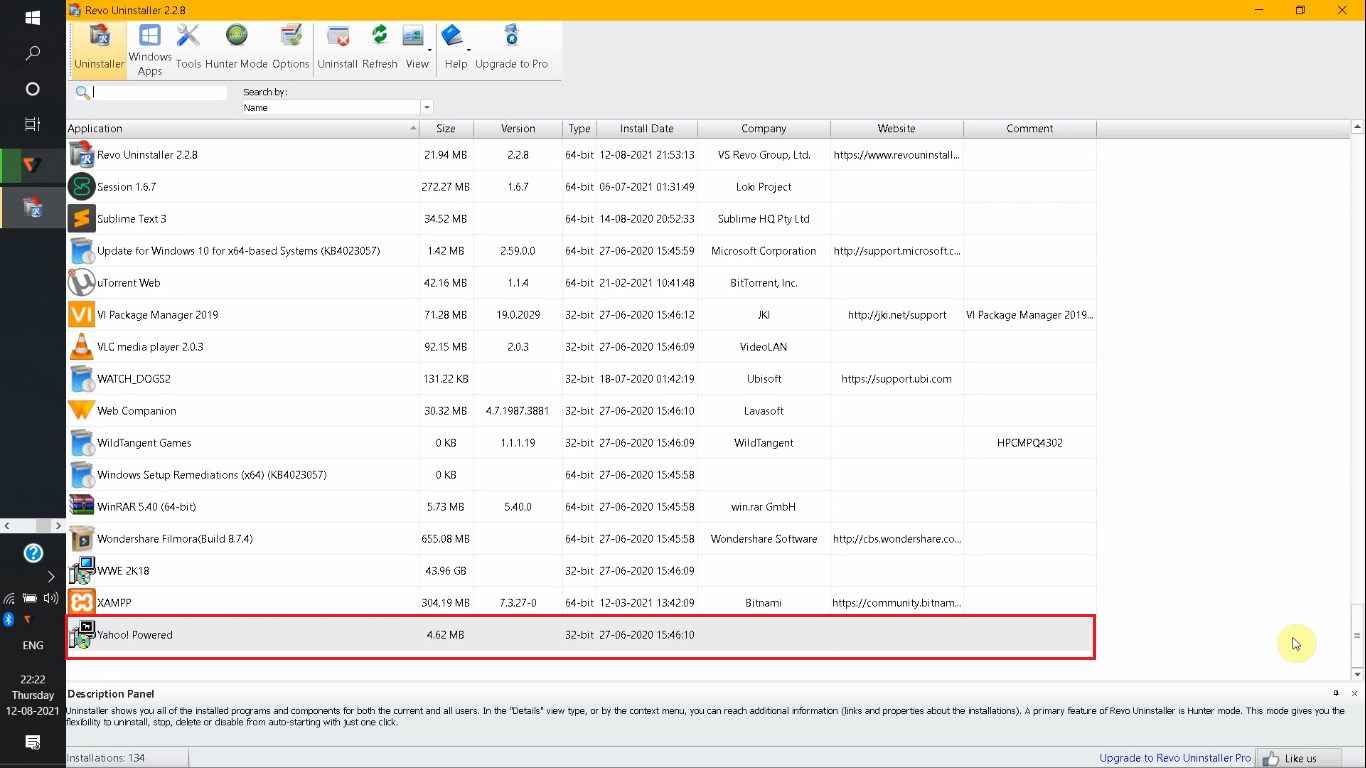
Task: Select the VLC media player cone icon
Action: (81, 347)
